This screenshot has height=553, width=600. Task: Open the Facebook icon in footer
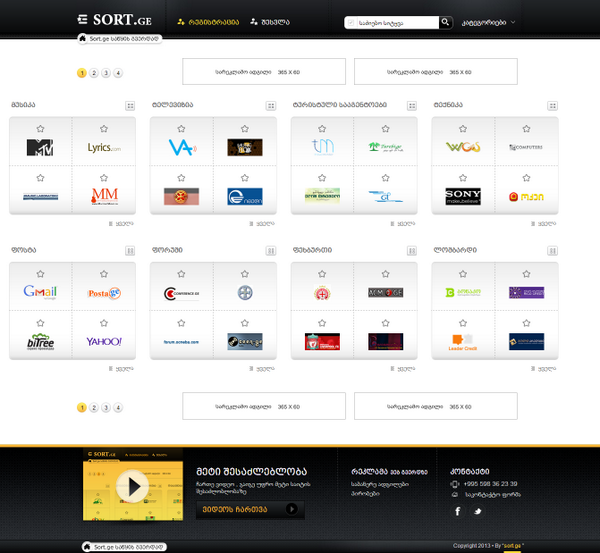point(458,511)
